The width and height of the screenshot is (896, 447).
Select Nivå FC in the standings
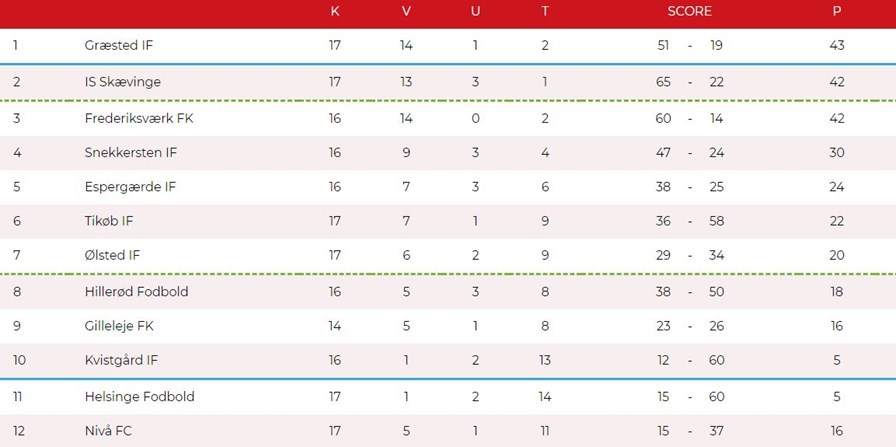109,431
